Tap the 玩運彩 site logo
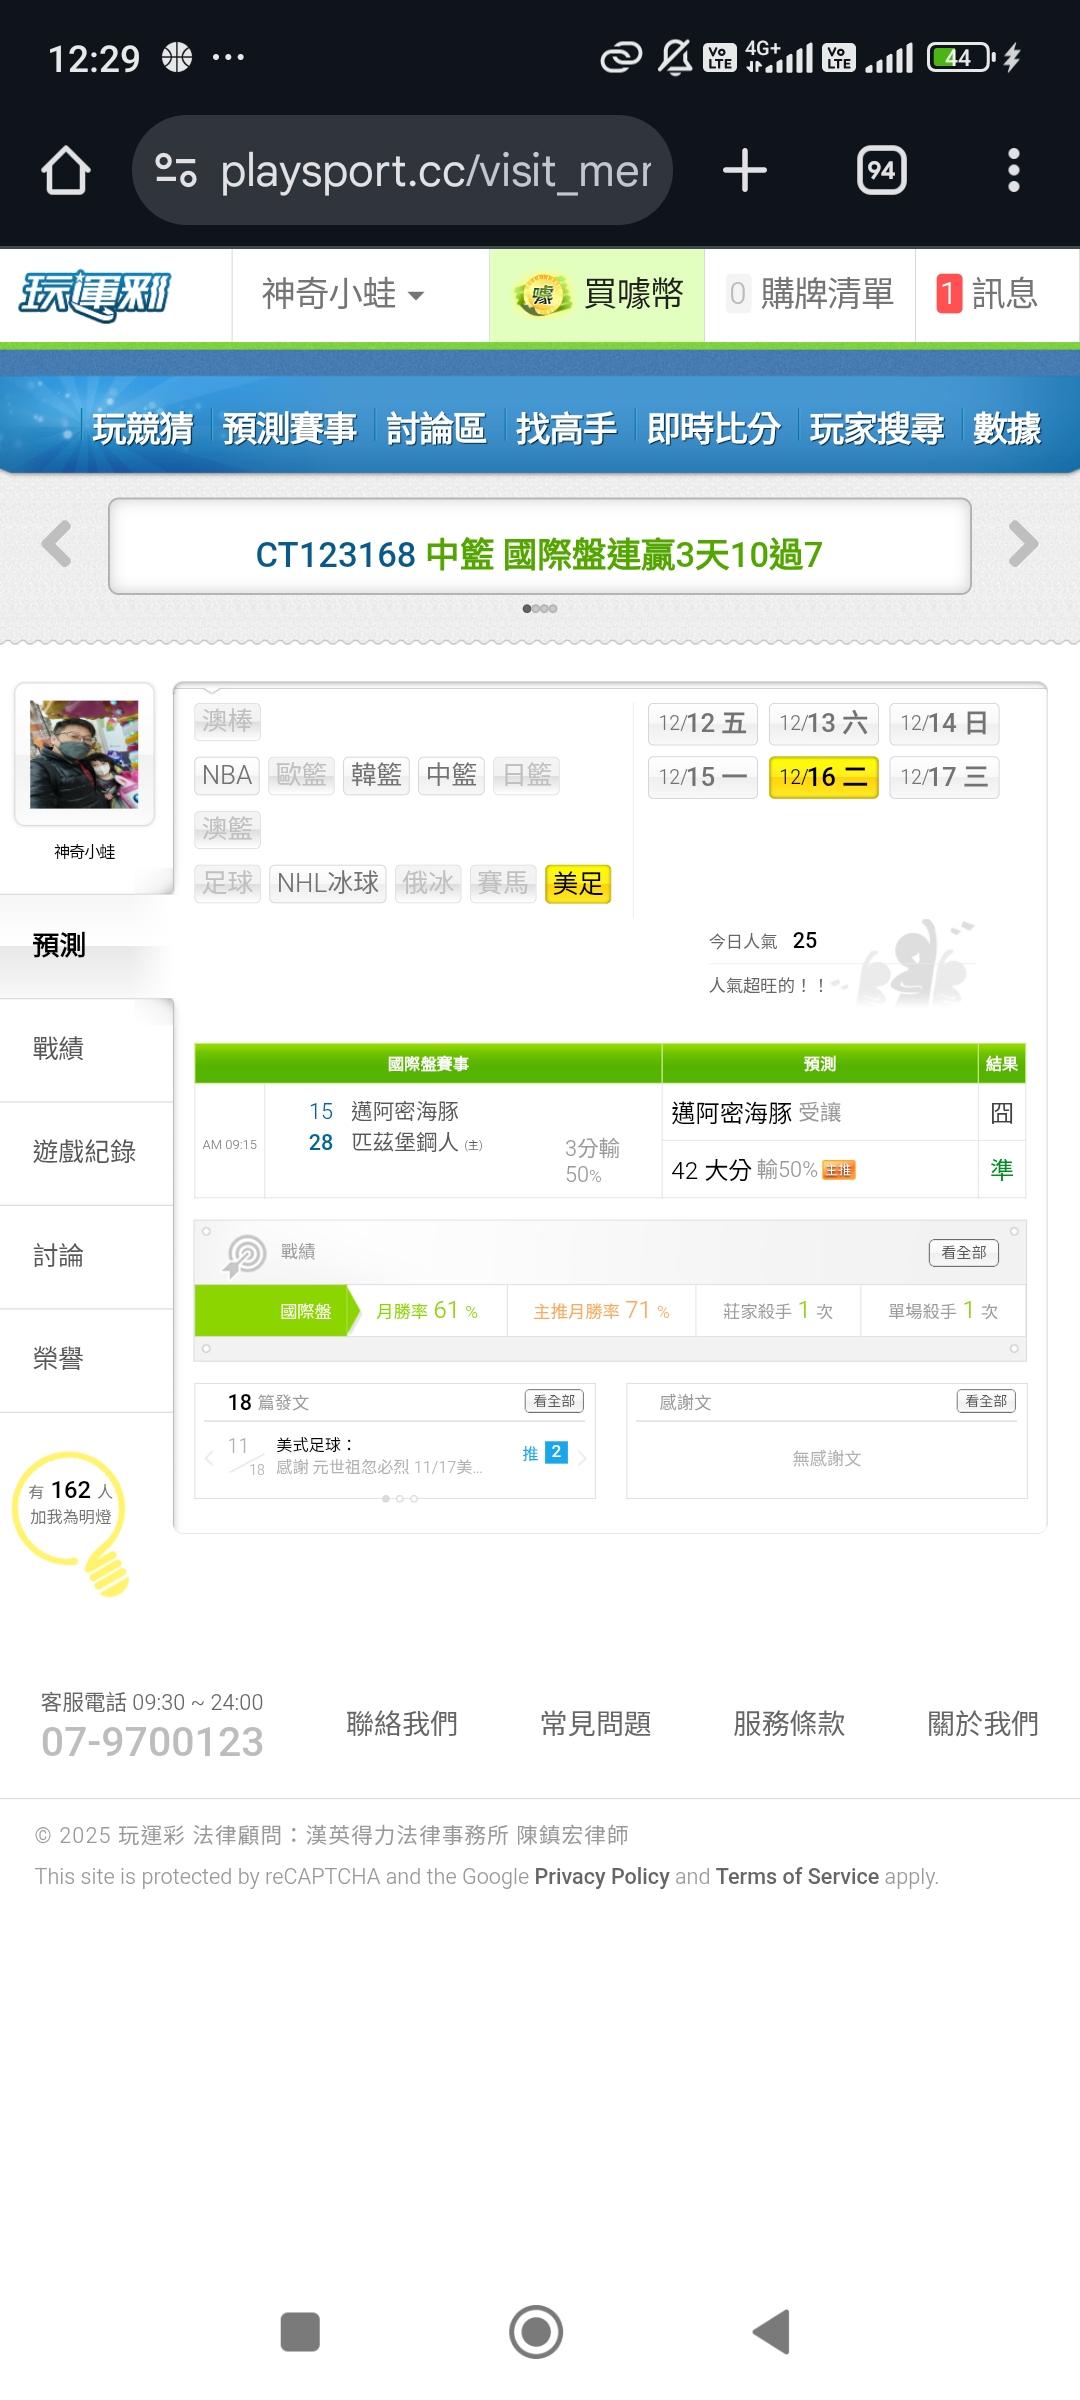This screenshot has width=1080, height=2400. pyautogui.click(x=96, y=295)
